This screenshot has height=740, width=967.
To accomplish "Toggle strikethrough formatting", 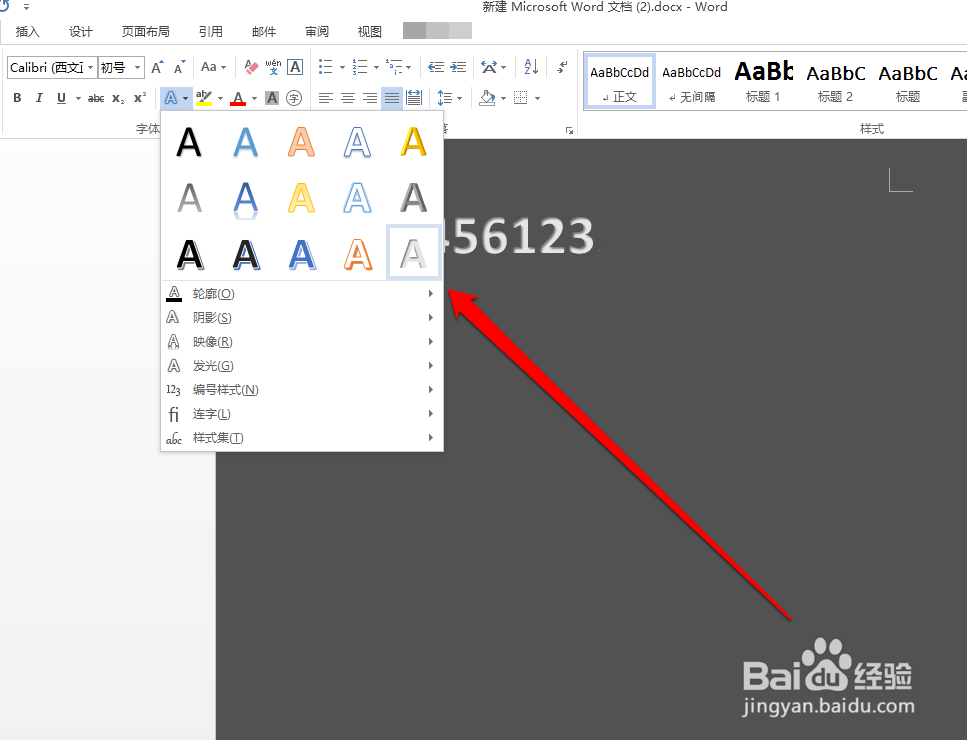I will [96, 98].
